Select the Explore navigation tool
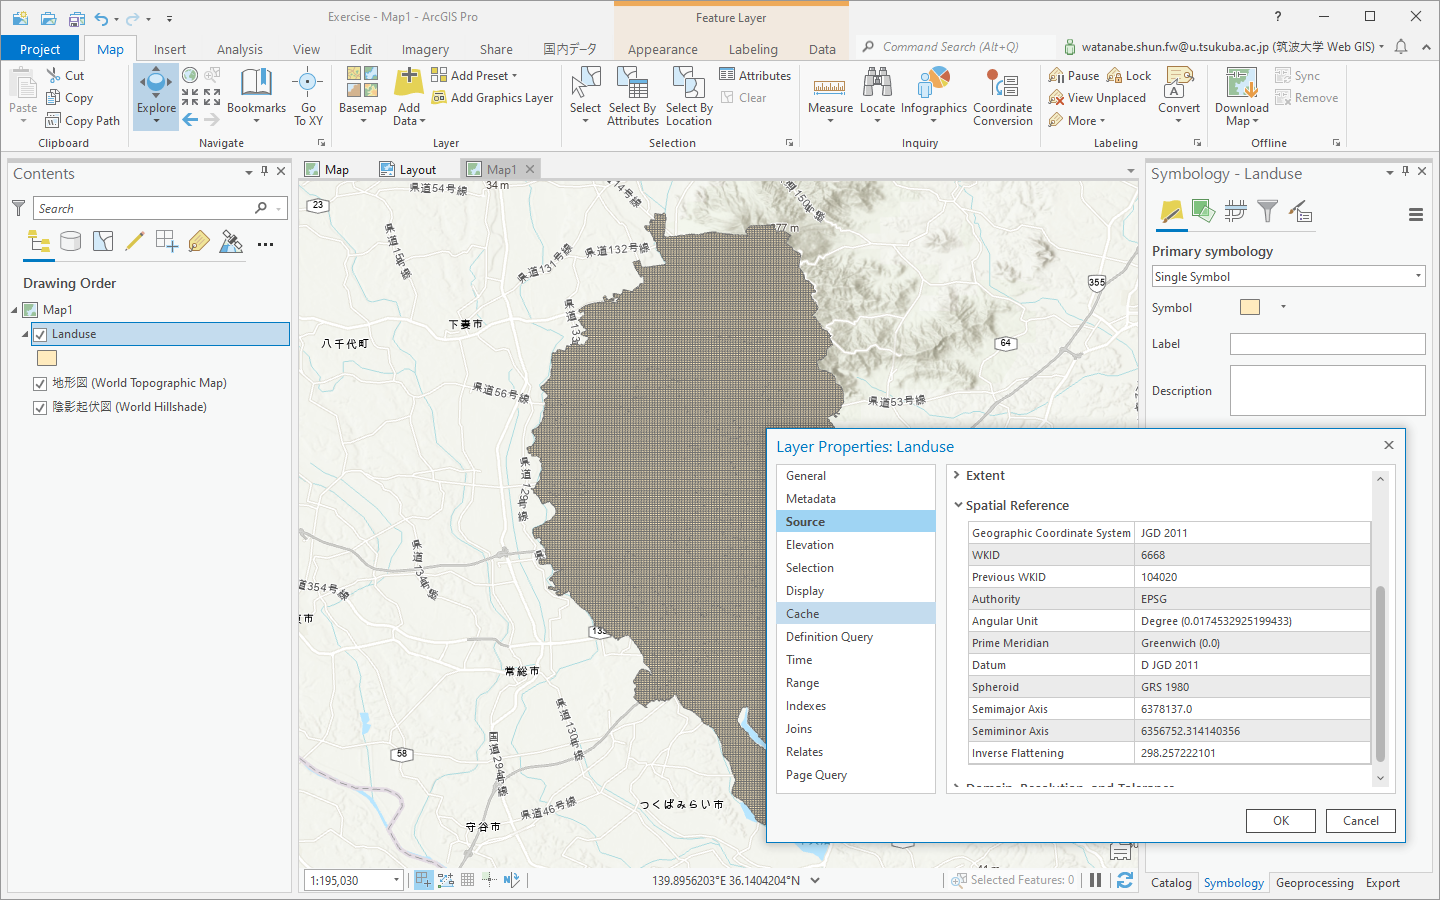Viewport: 1440px width, 900px height. (x=156, y=96)
